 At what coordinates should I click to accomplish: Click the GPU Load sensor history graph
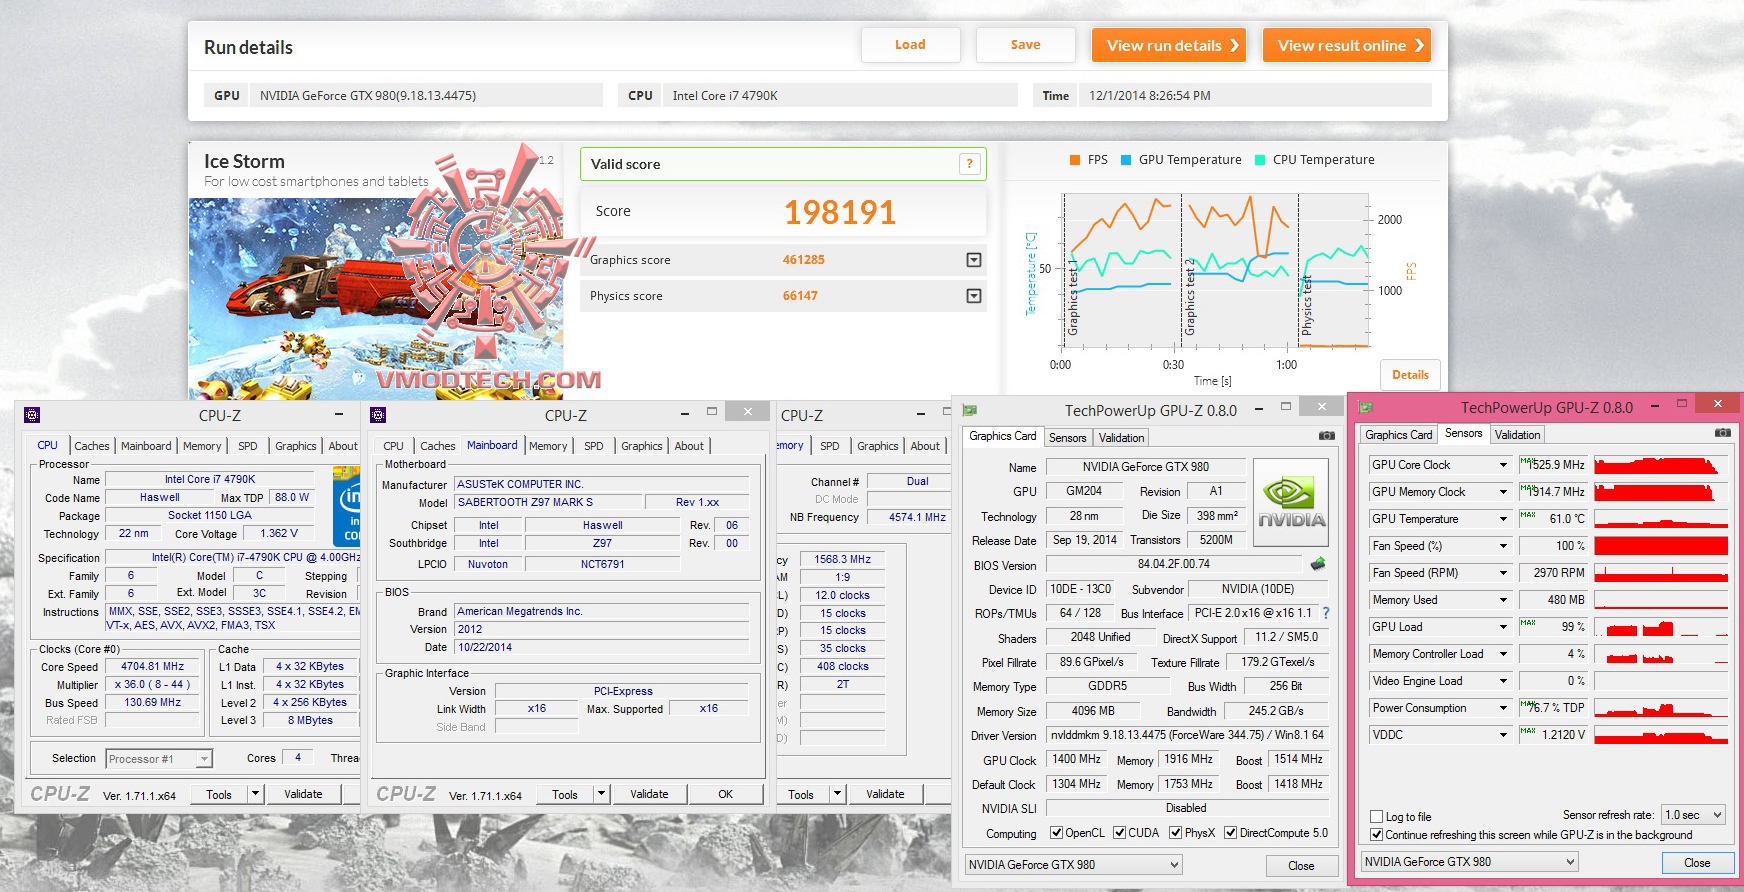pyautogui.click(x=1661, y=627)
